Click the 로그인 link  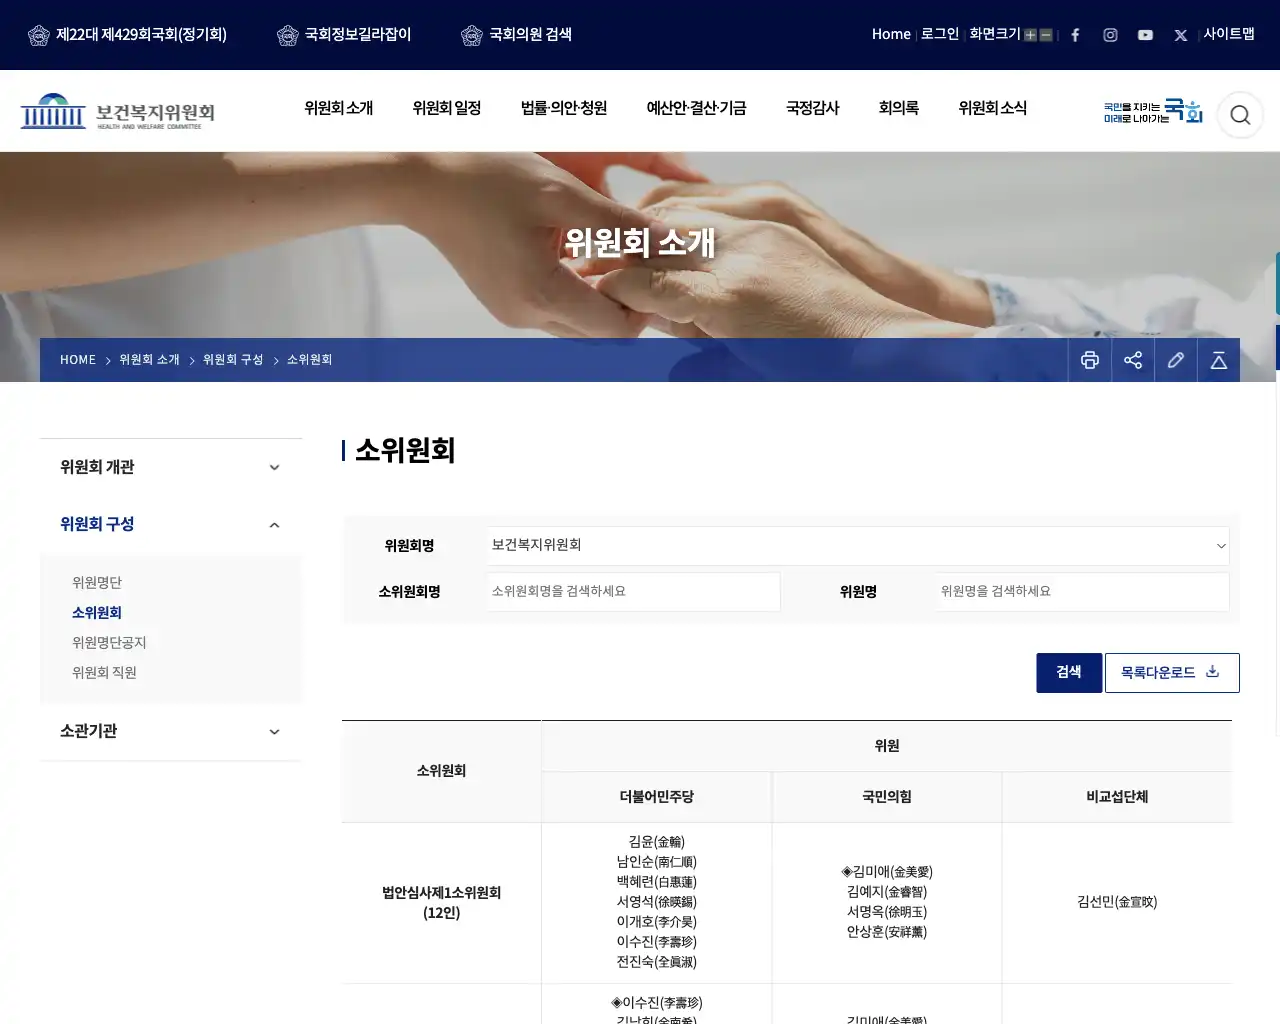click(x=939, y=34)
